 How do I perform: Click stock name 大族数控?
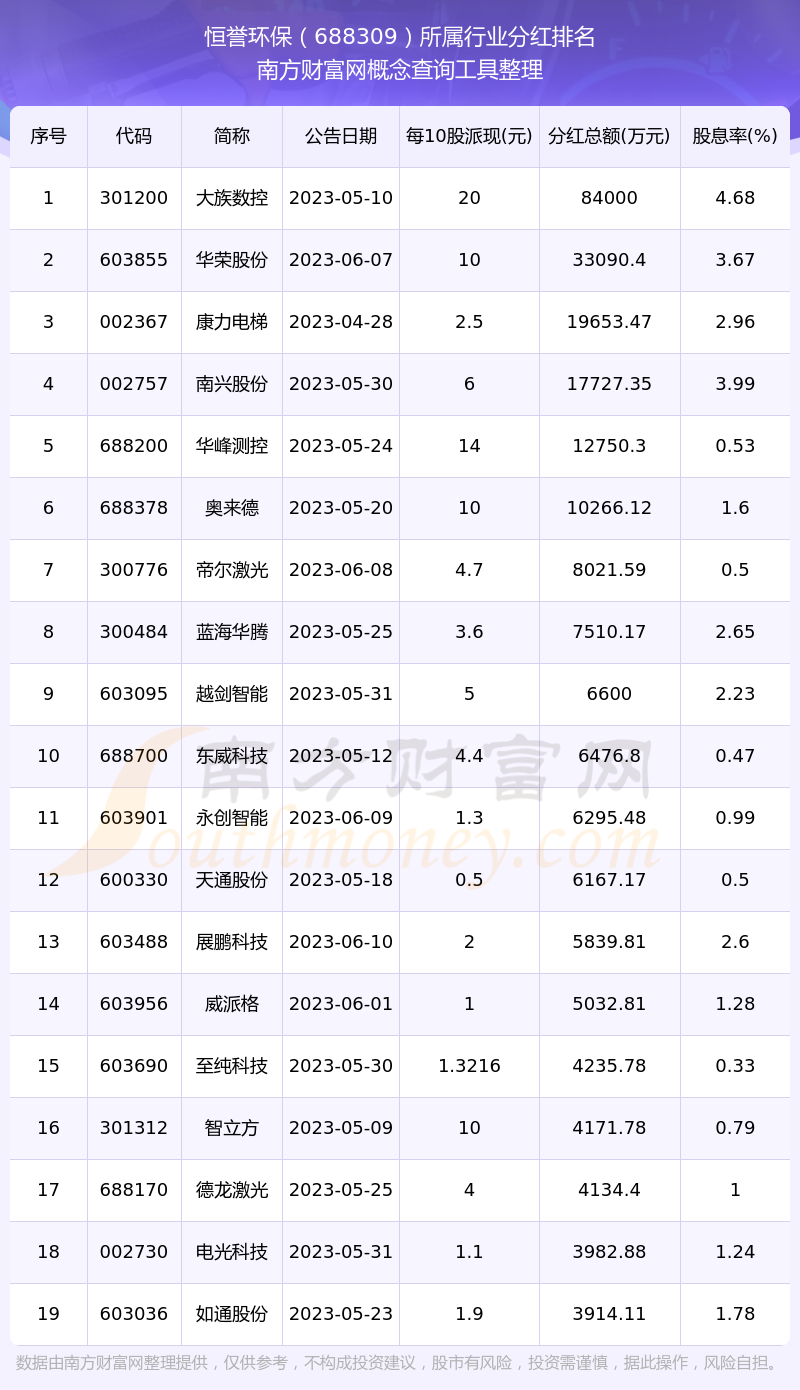pos(232,198)
